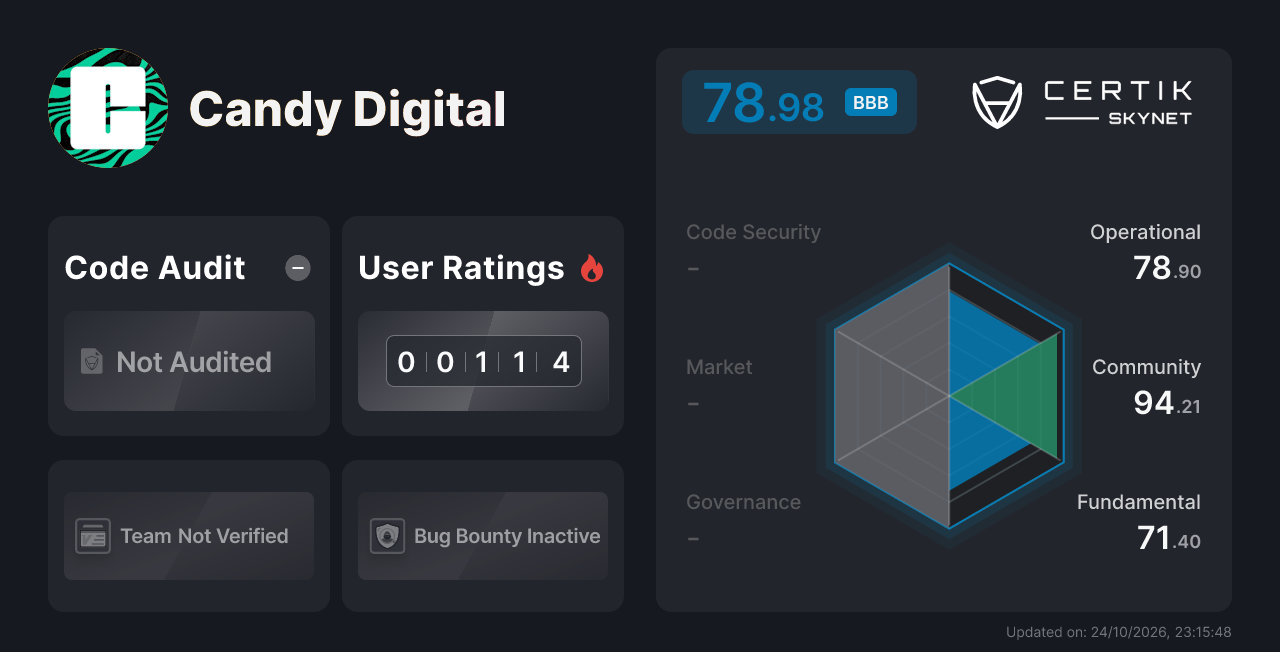The width and height of the screenshot is (1280, 652).
Task: Click the Fundamental score 71.40
Action: pyautogui.click(x=1169, y=538)
